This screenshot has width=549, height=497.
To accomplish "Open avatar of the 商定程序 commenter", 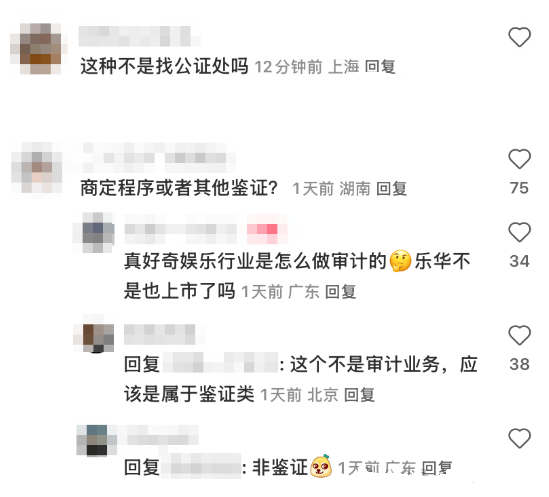I will coord(37,167).
